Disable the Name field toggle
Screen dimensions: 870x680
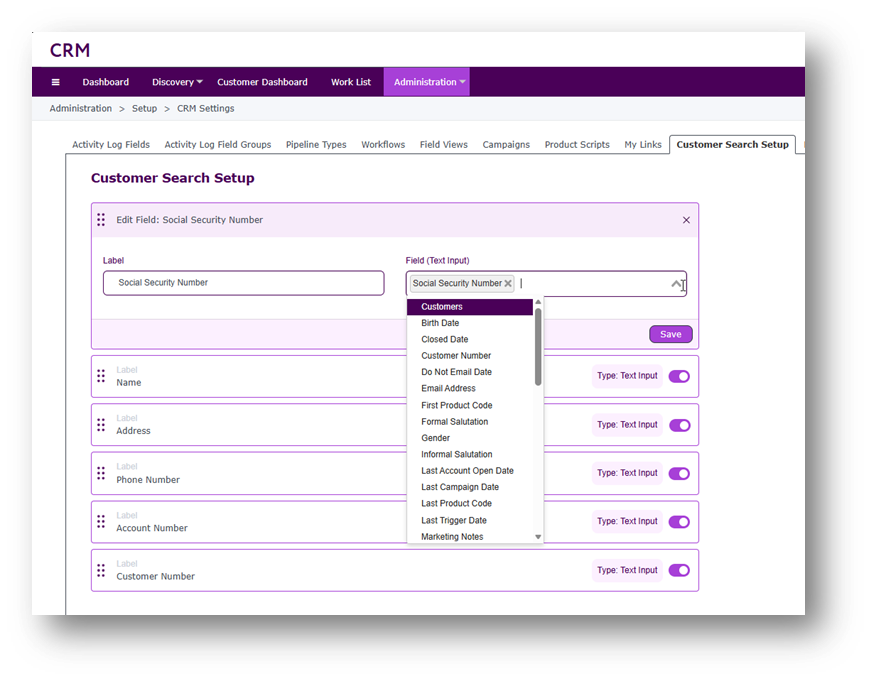679,376
